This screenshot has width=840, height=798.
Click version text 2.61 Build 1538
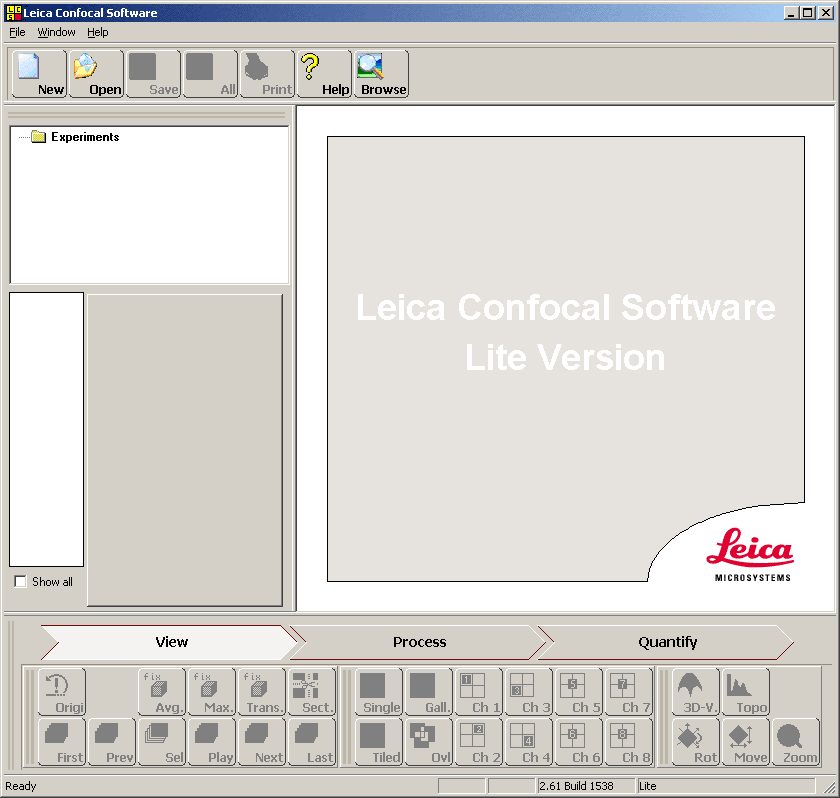coord(576,786)
